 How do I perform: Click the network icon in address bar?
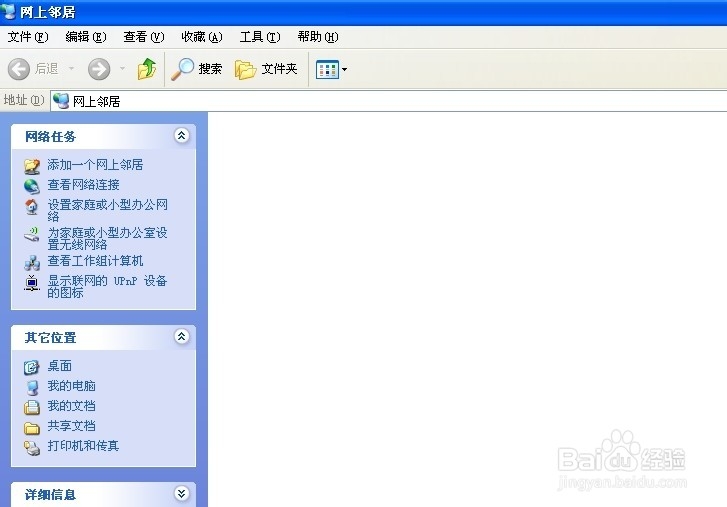click(61, 101)
